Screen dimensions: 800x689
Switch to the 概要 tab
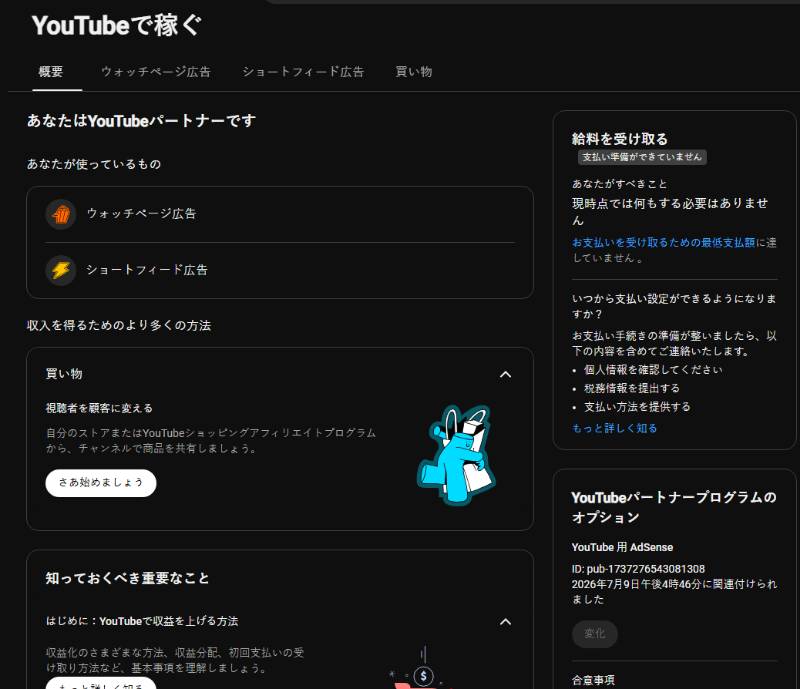(51, 72)
